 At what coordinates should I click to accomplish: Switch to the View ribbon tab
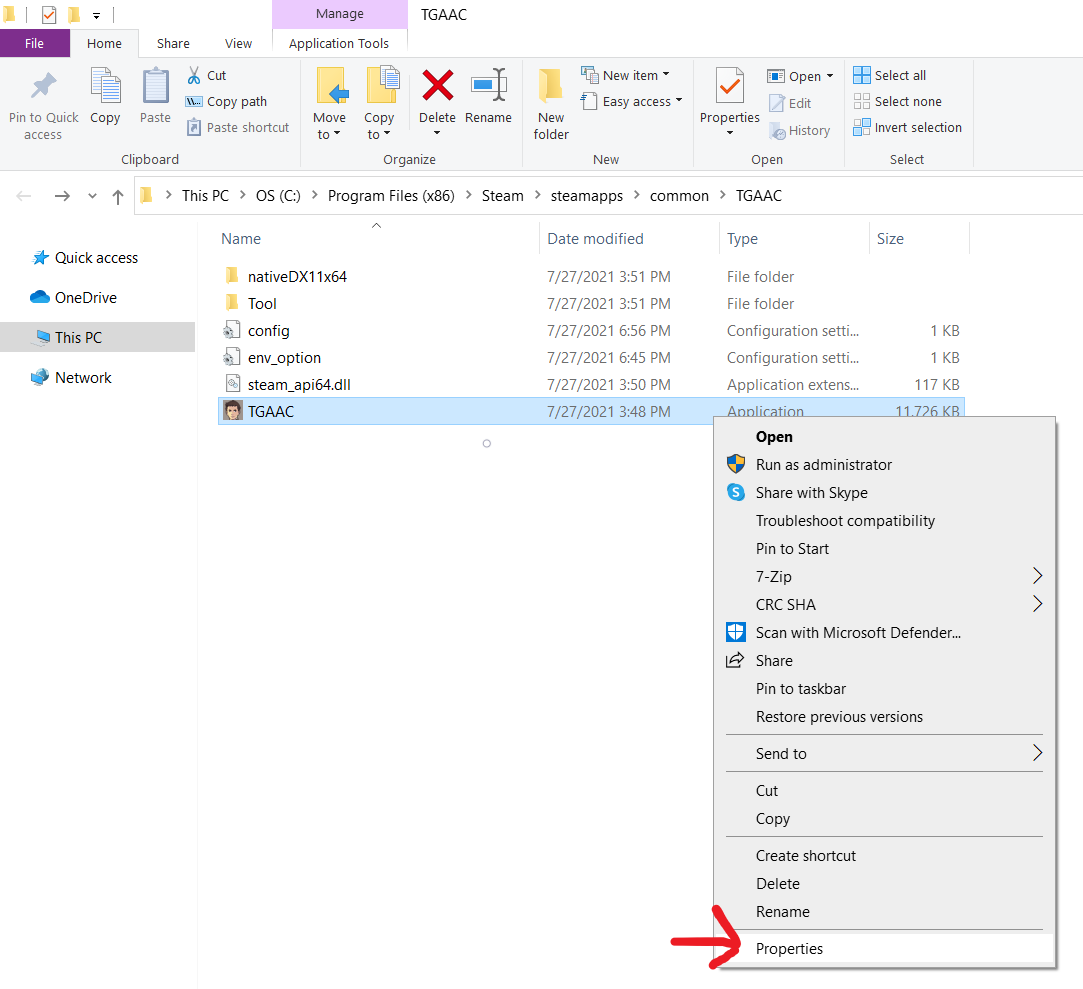pyautogui.click(x=238, y=43)
